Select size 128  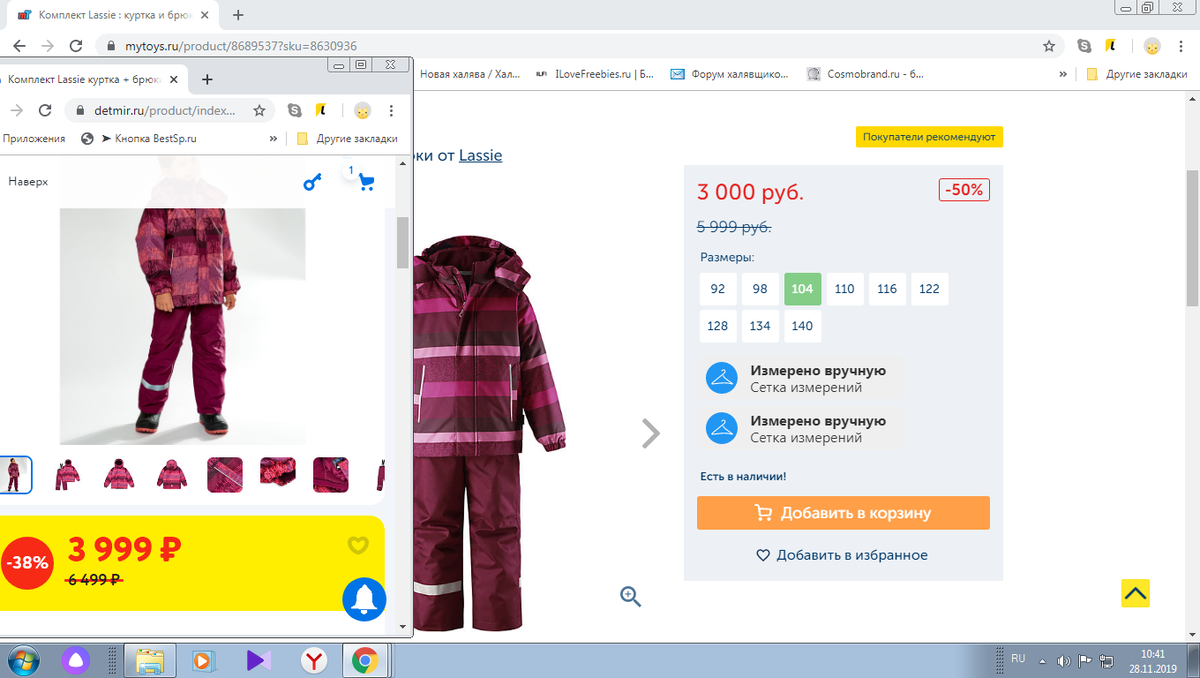(718, 326)
